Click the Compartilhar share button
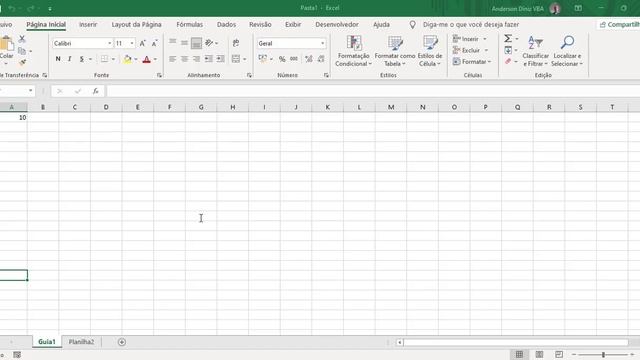Image resolution: width=640 pixels, height=360 pixels. pos(619,24)
